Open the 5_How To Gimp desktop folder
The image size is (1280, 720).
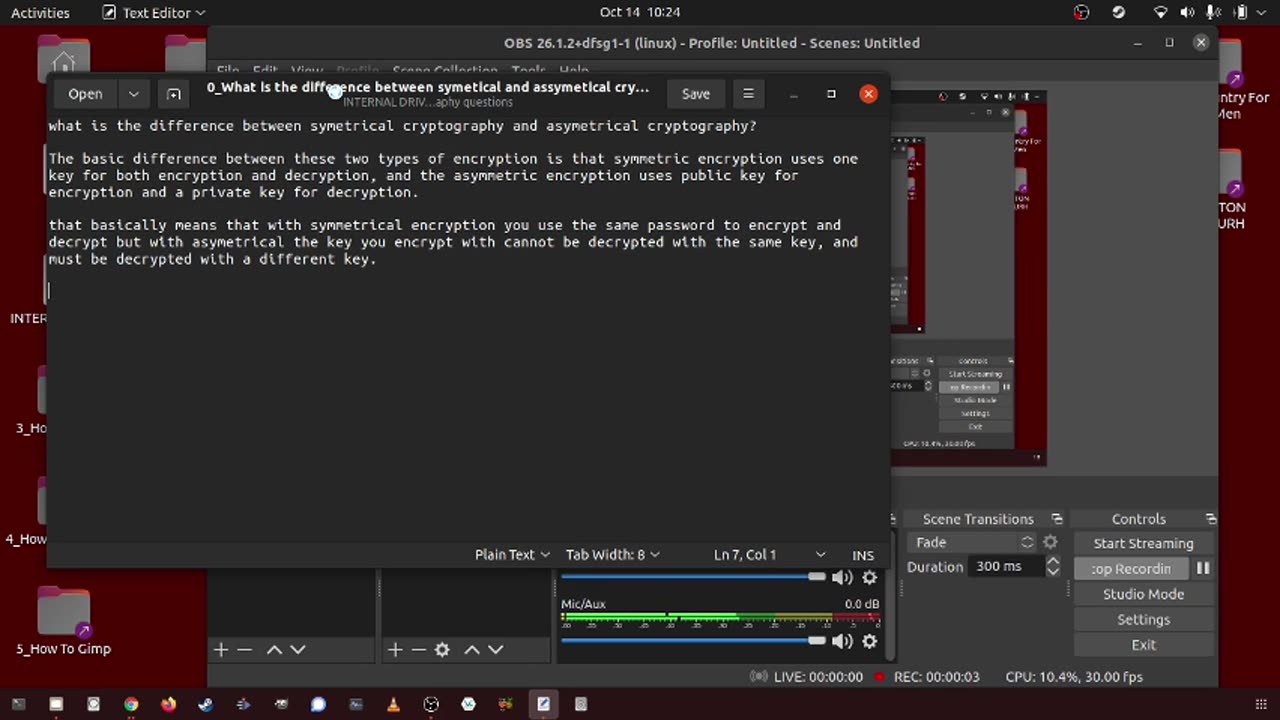(63, 622)
